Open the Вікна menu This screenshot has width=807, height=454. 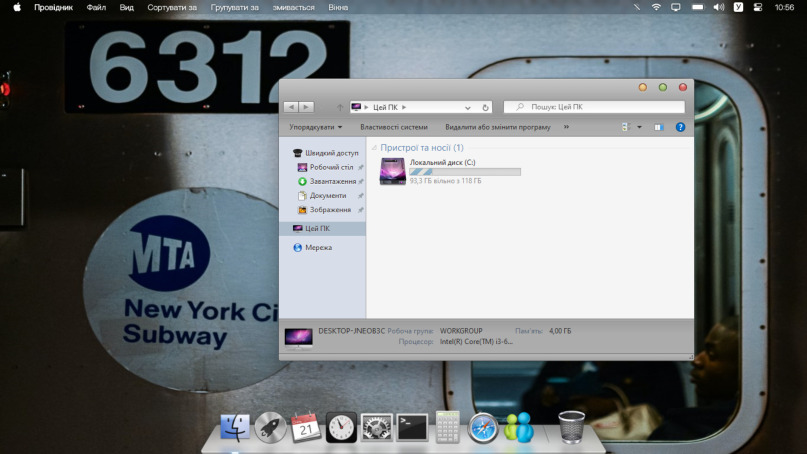pyautogui.click(x=338, y=7)
